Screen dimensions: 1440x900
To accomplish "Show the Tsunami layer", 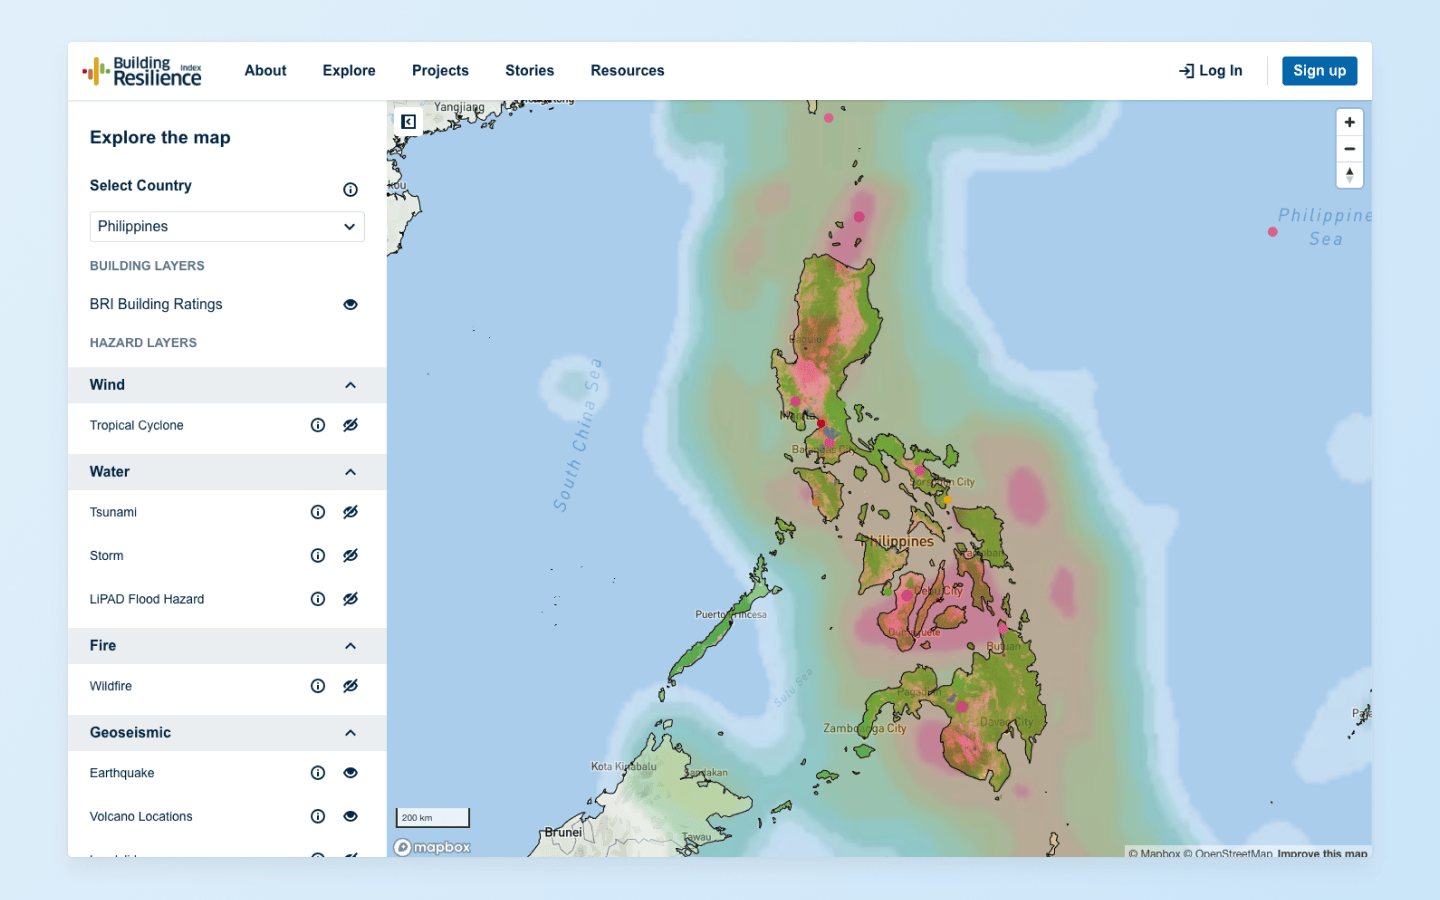I will pyautogui.click(x=350, y=512).
